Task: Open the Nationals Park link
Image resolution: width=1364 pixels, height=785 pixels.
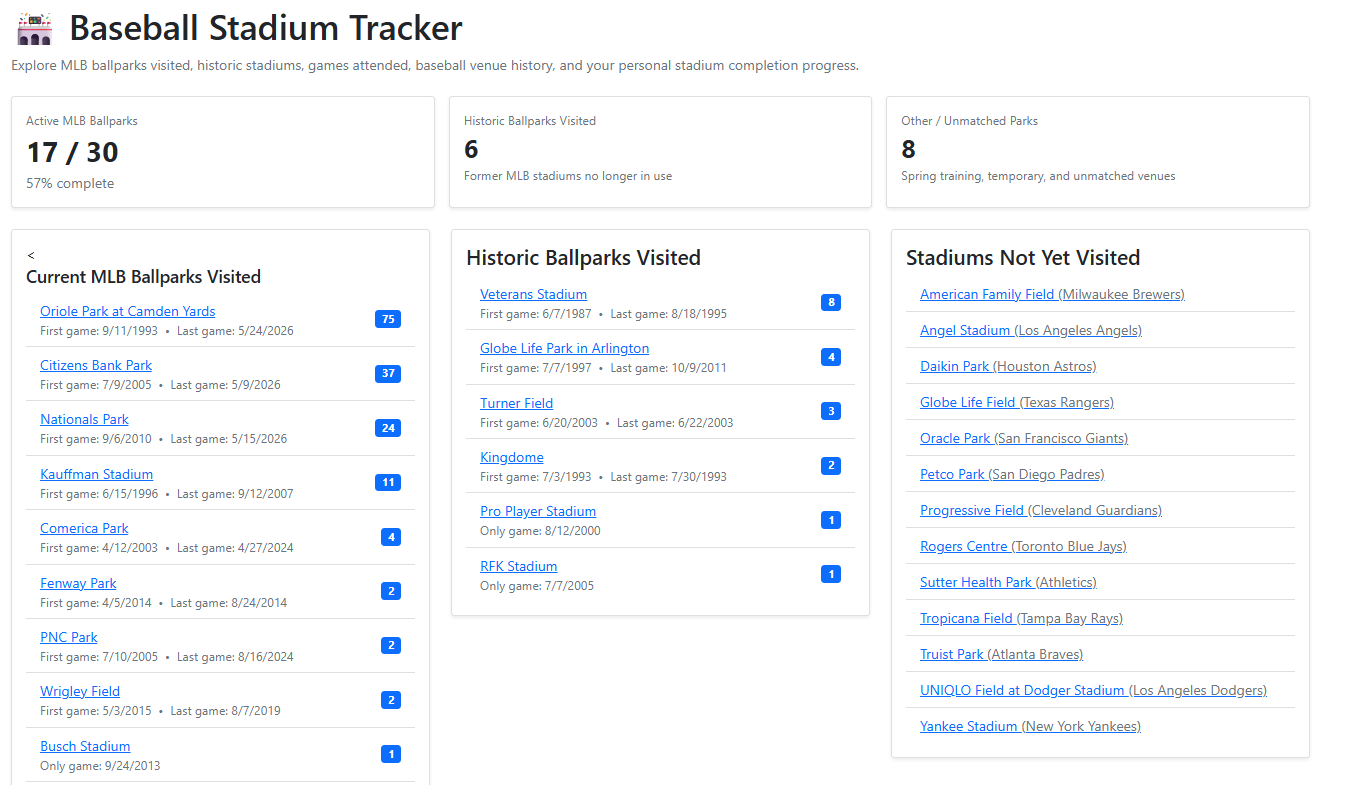Action: coord(84,419)
